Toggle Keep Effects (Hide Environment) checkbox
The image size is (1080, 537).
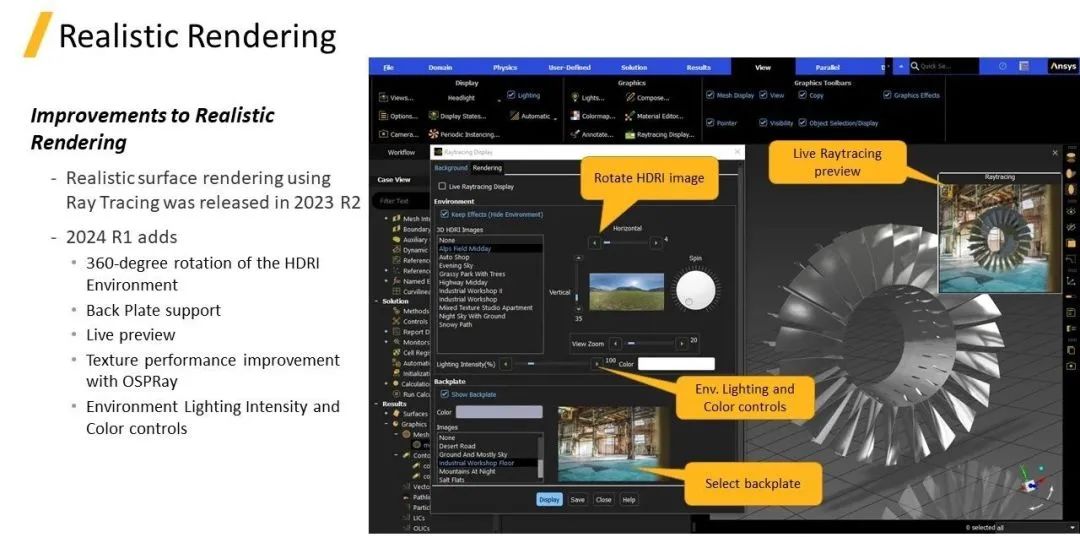tap(444, 214)
